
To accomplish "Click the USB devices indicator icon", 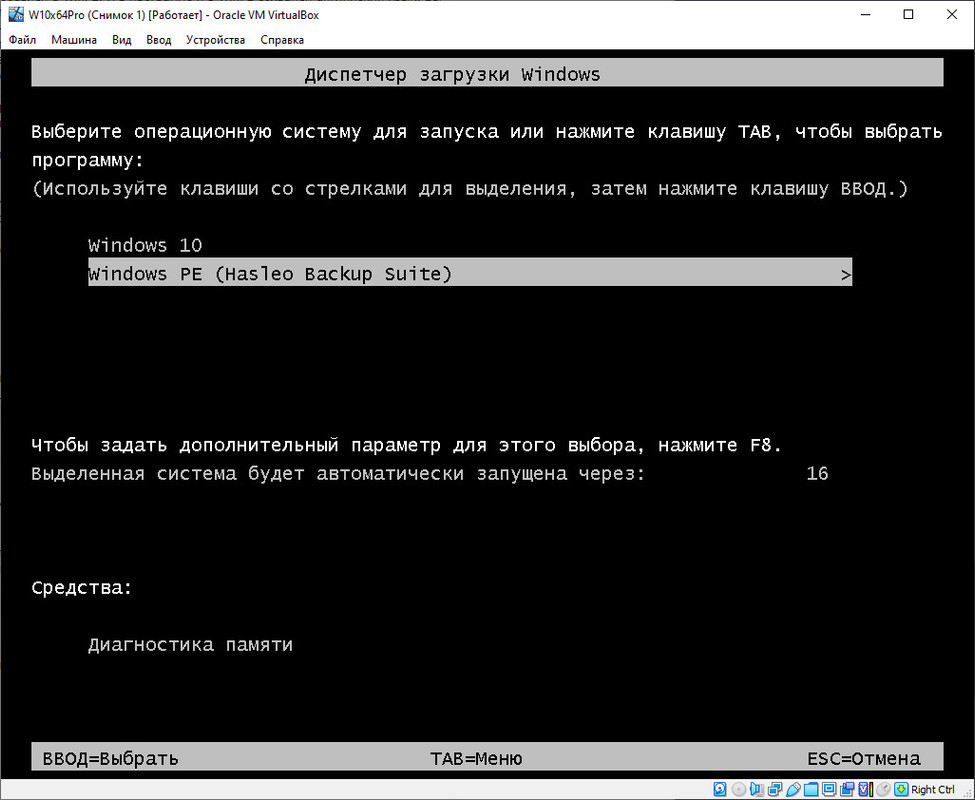I will point(793,789).
